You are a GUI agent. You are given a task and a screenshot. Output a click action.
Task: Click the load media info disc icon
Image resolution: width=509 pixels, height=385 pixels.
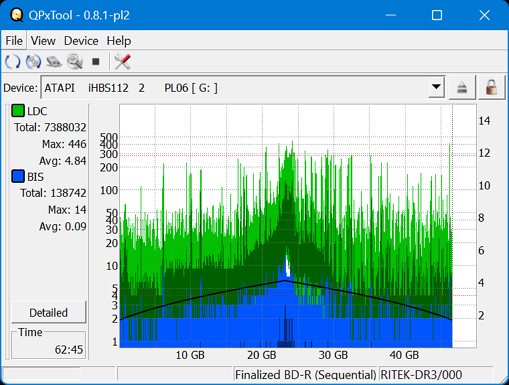33,62
